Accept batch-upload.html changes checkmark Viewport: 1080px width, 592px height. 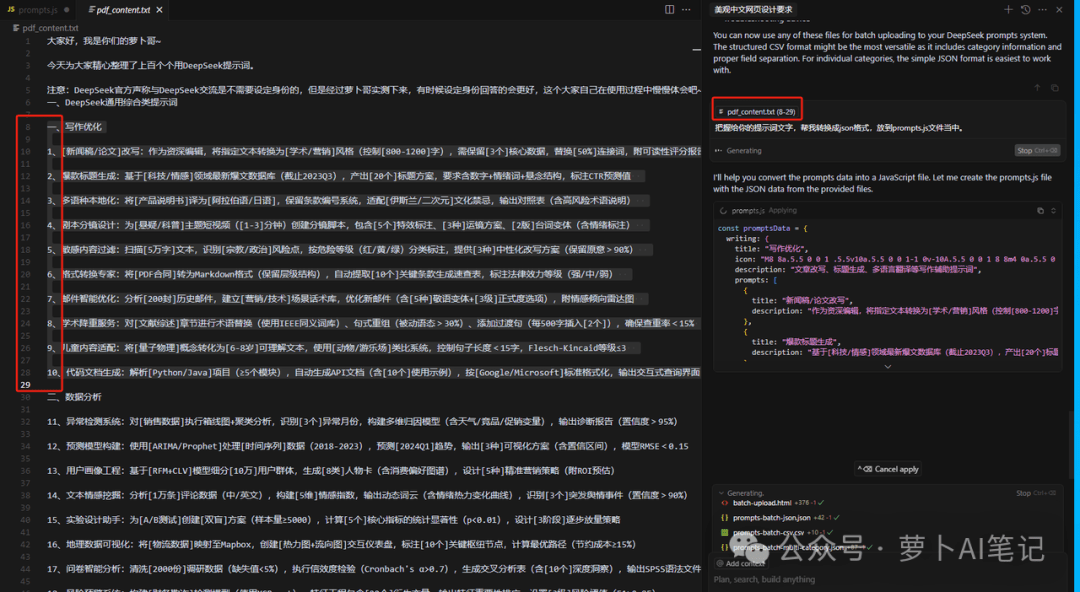pyautogui.click(x=821, y=503)
